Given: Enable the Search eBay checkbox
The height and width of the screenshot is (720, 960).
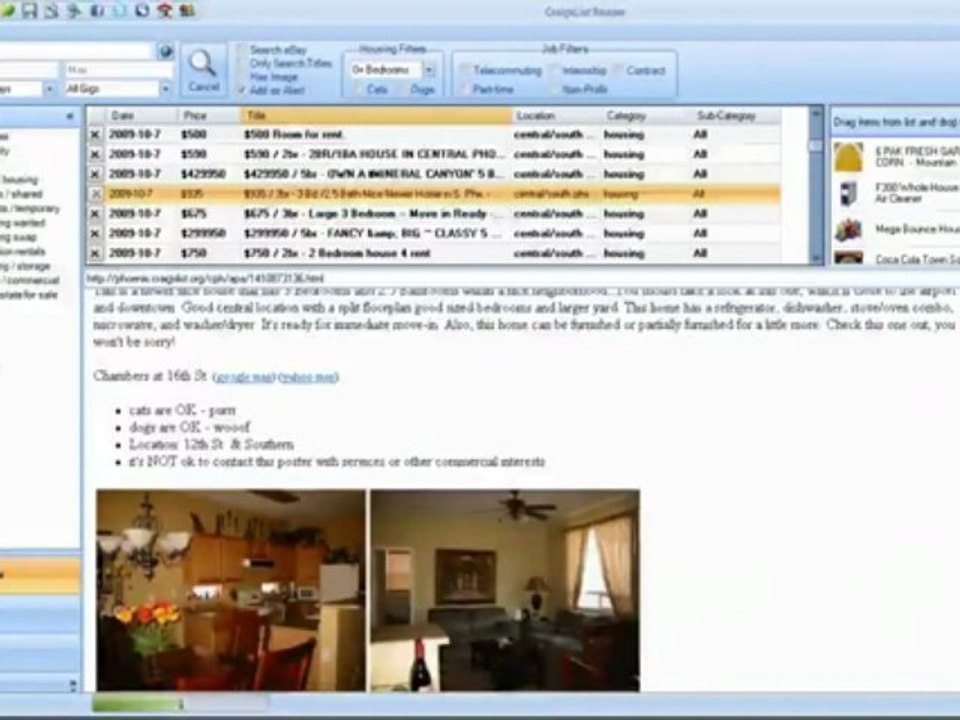Looking at the screenshot, I should click(x=242, y=50).
